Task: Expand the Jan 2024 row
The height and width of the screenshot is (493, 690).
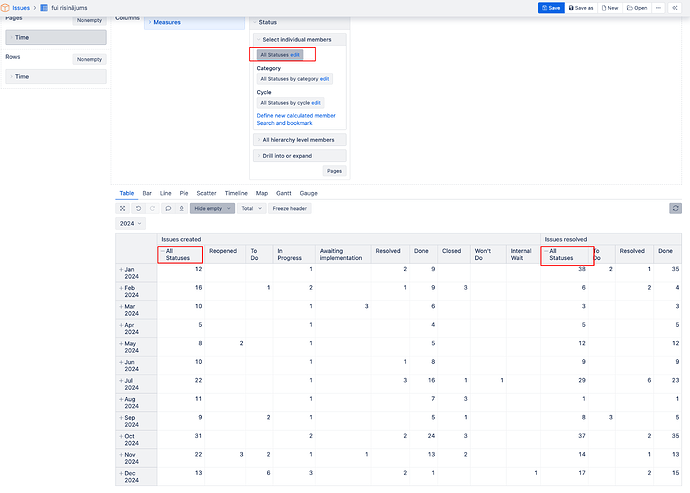Action: click(121, 270)
